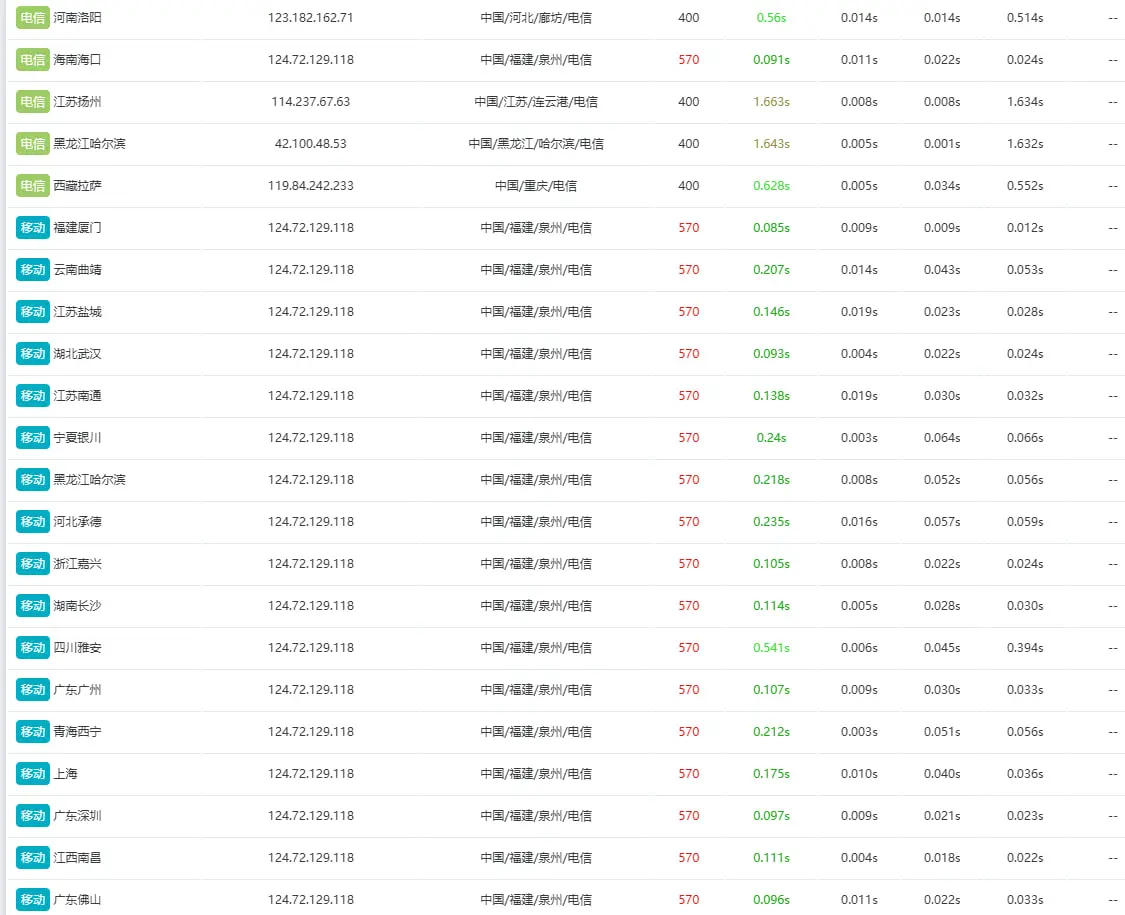Select the IP address 114.237.67.63
Image resolution: width=1125 pixels, height=915 pixels.
[311, 102]
